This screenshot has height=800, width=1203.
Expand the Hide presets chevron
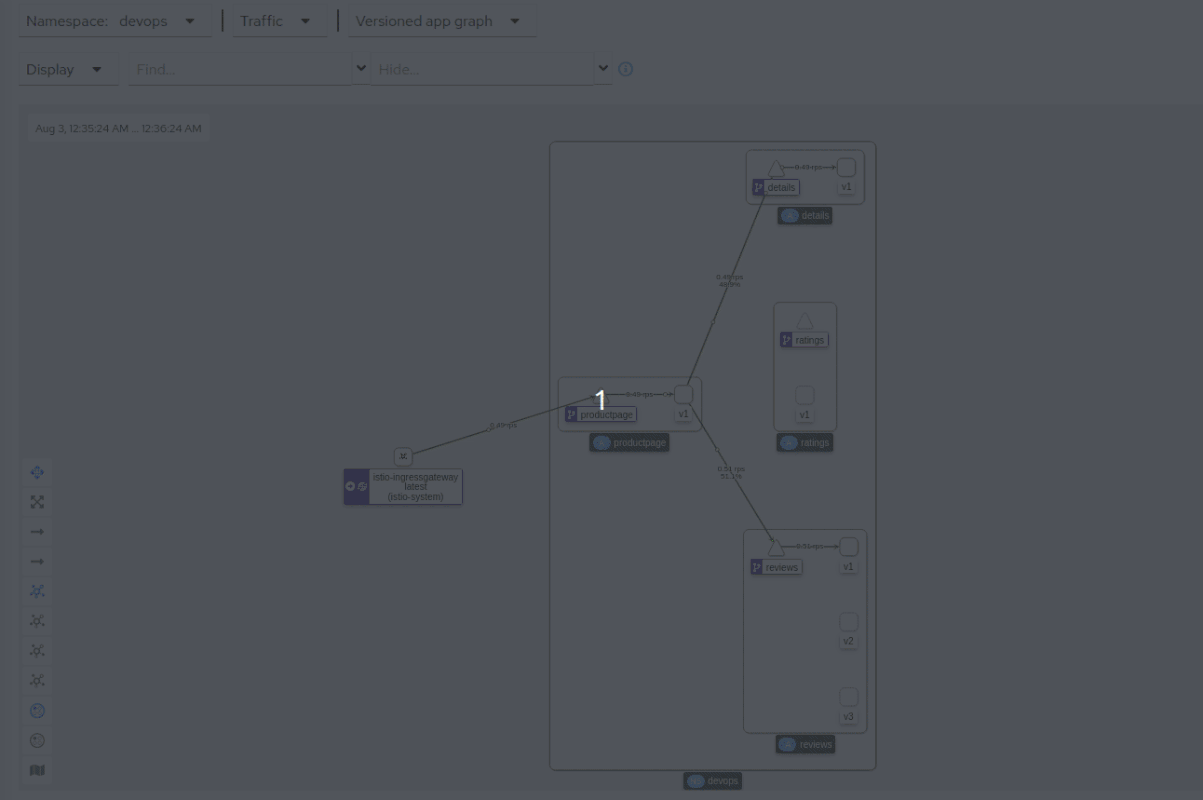[x=603, y=68]
